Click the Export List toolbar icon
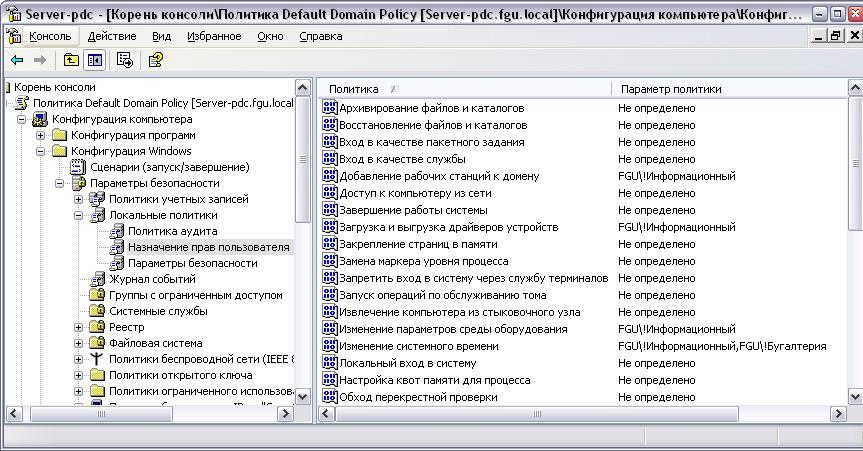The image size is (863, 451). tap(125, 60)
